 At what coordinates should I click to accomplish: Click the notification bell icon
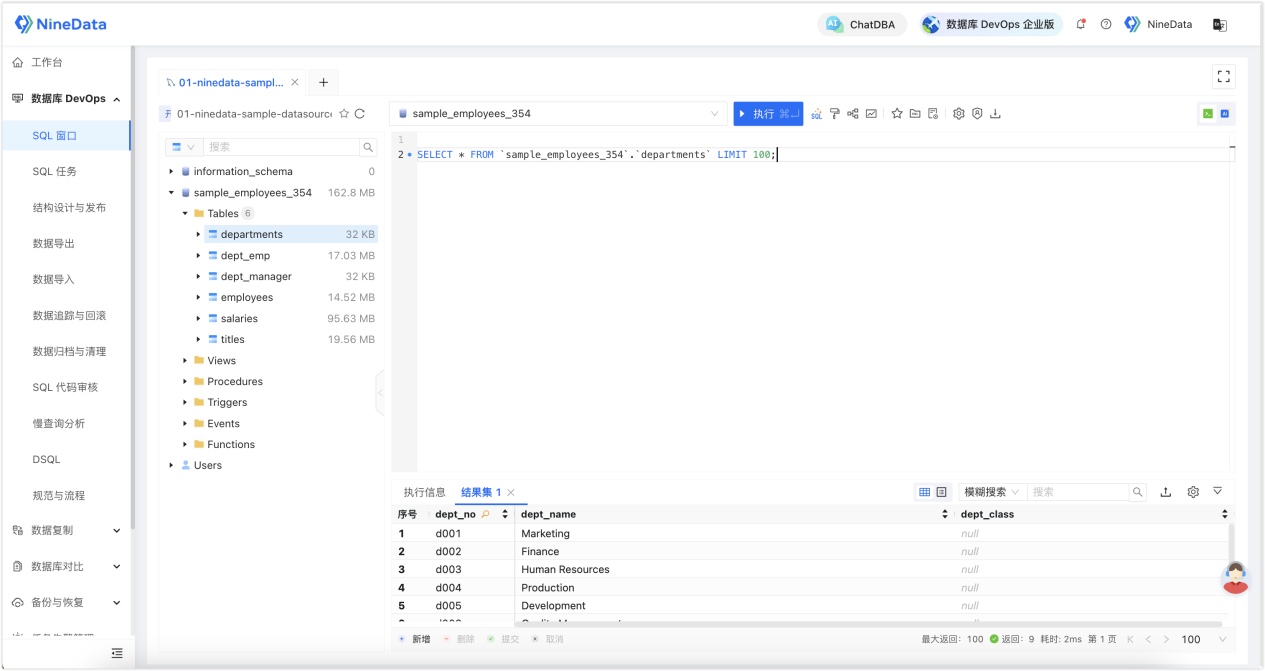[1081, 24]
